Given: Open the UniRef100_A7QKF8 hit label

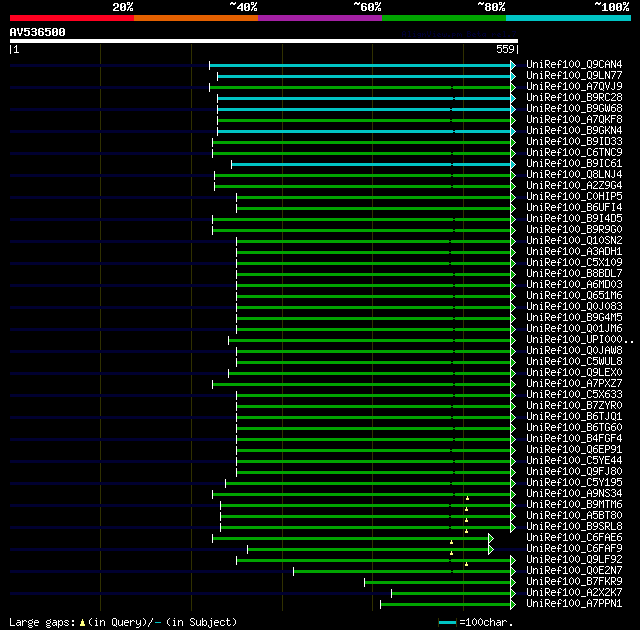Looking at the screenshot, I should pyautogui.click(x=574, y=120).
